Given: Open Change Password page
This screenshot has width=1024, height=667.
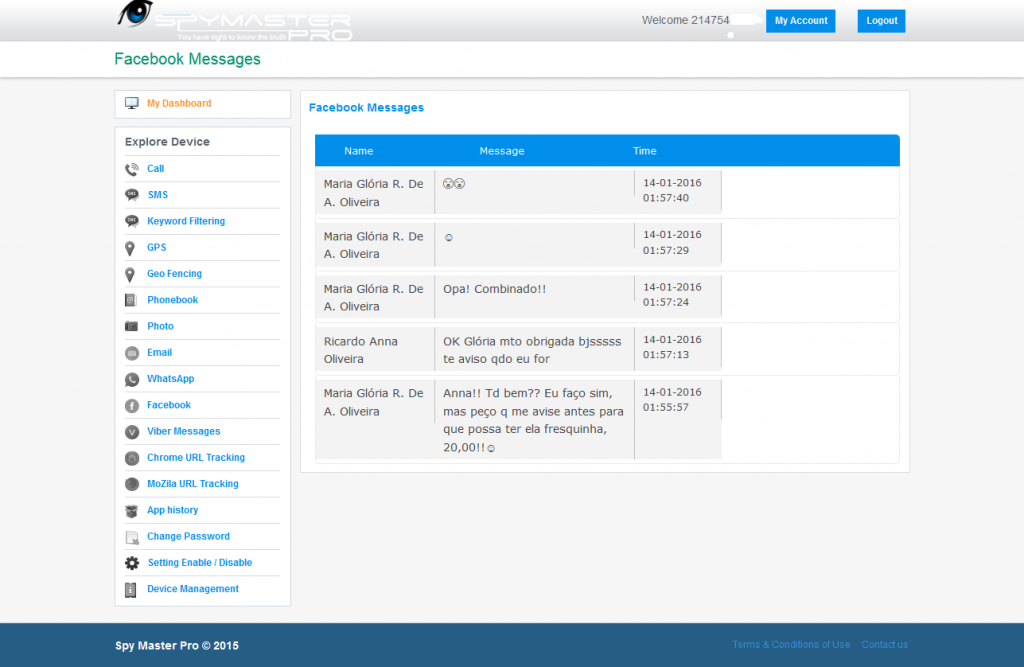Looking at the screenshot, I should pos(188,536).
